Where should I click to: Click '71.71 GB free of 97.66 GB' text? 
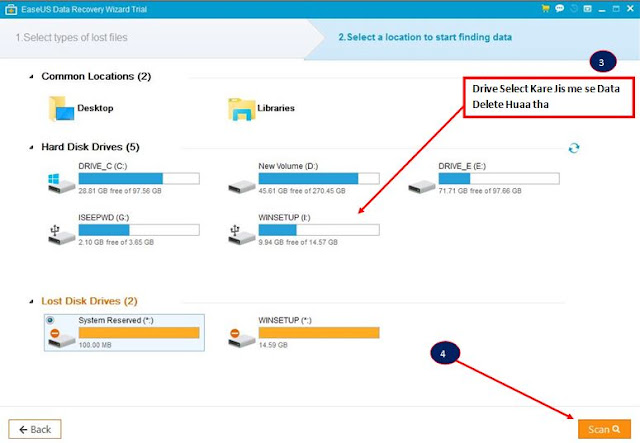[x=480, y=191]
